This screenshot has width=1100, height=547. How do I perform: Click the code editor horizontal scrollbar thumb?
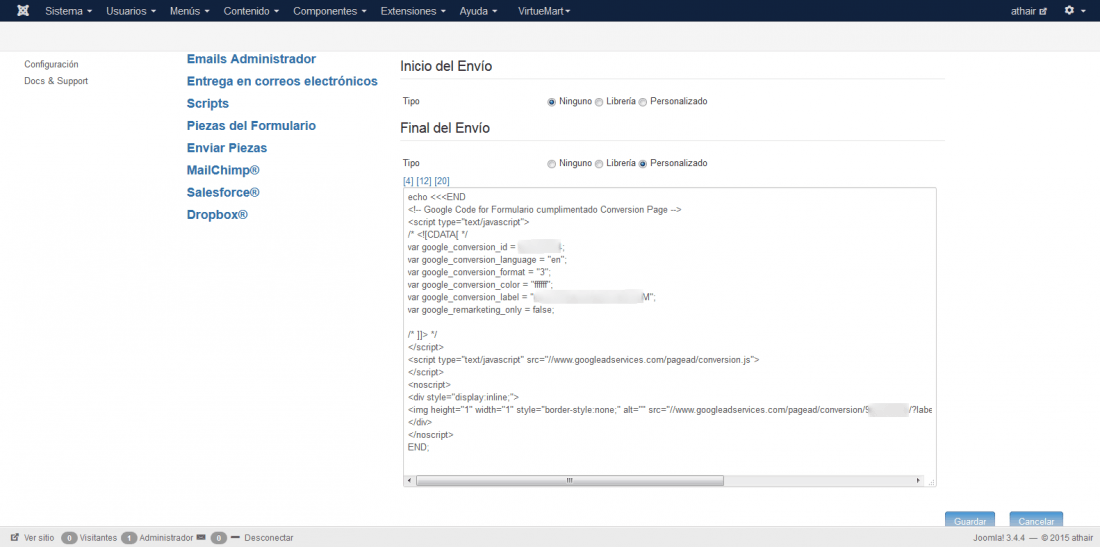570,480
